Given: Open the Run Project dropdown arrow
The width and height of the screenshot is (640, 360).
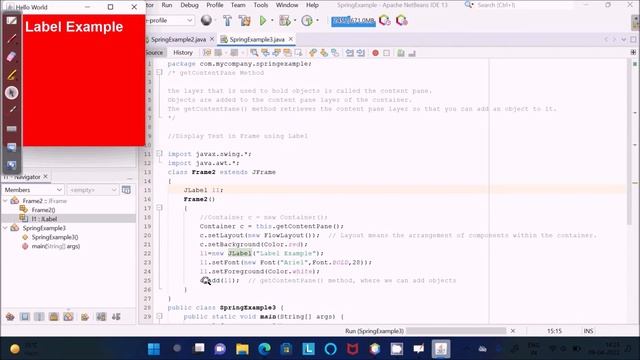Looking at the screenshot, I should pyautogui.click(x=272, y=20).
